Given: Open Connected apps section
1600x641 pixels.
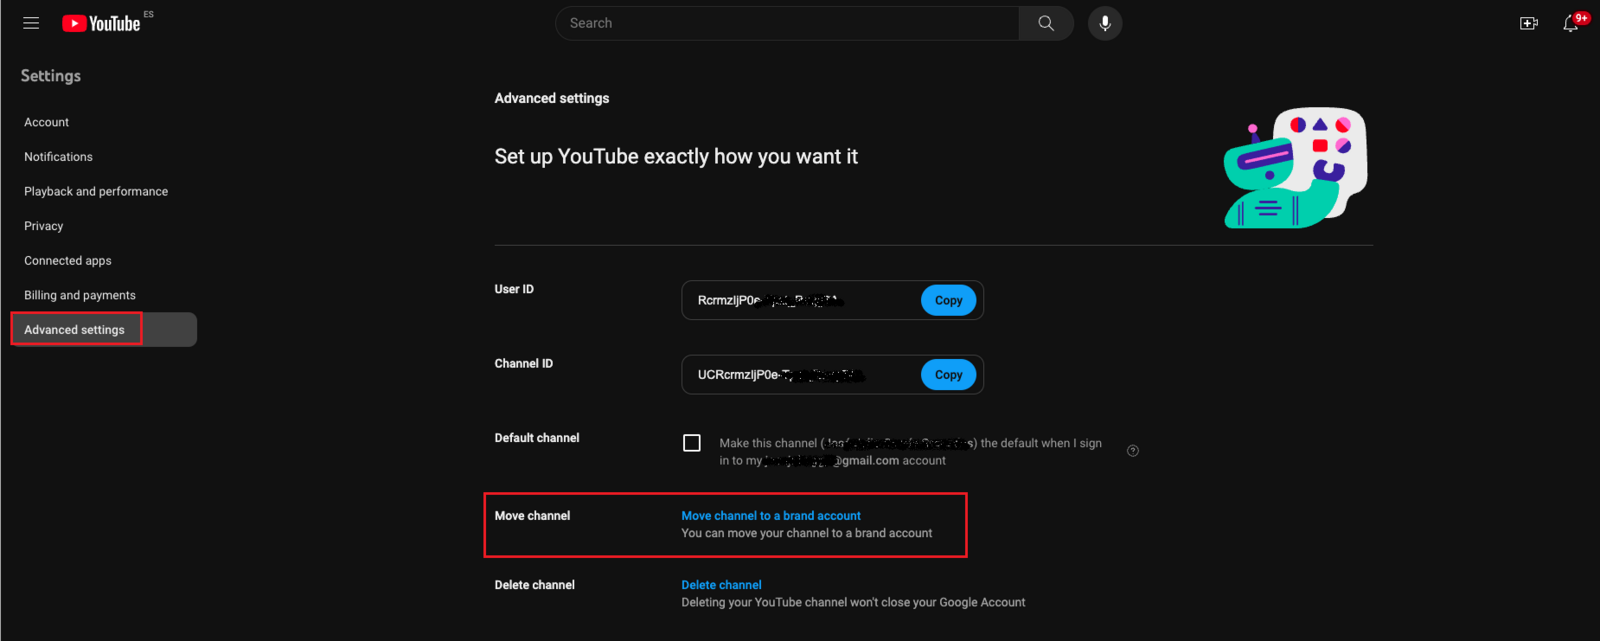Looking at the screenshot, I should point(68,261).
